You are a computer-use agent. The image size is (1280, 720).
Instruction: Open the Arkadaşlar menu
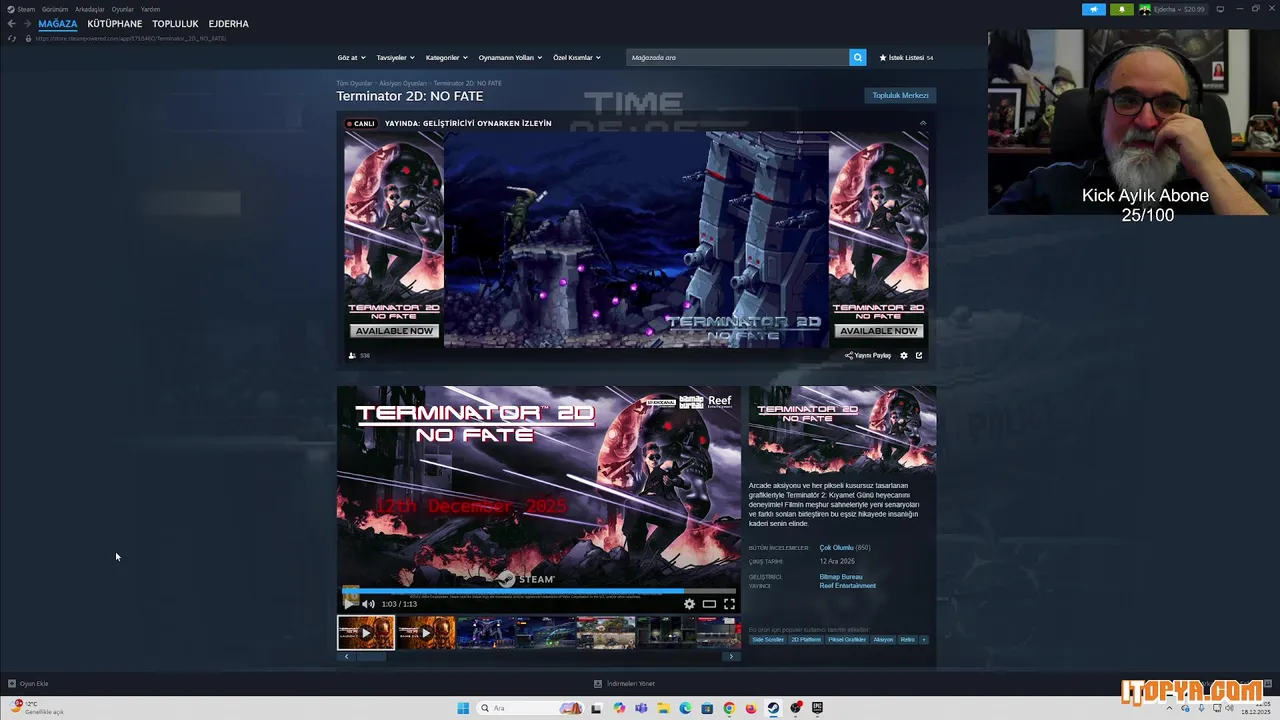[90, 9]
